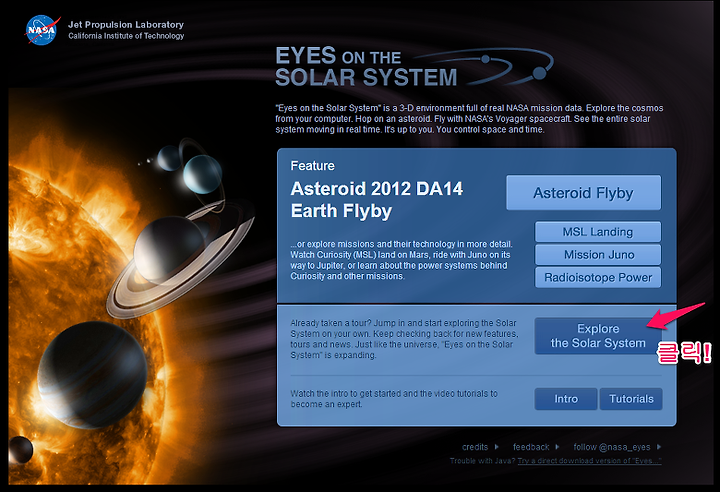Click the Eyes on the Solar System logo
720x492 pixels.
click(x=414, y=67)
